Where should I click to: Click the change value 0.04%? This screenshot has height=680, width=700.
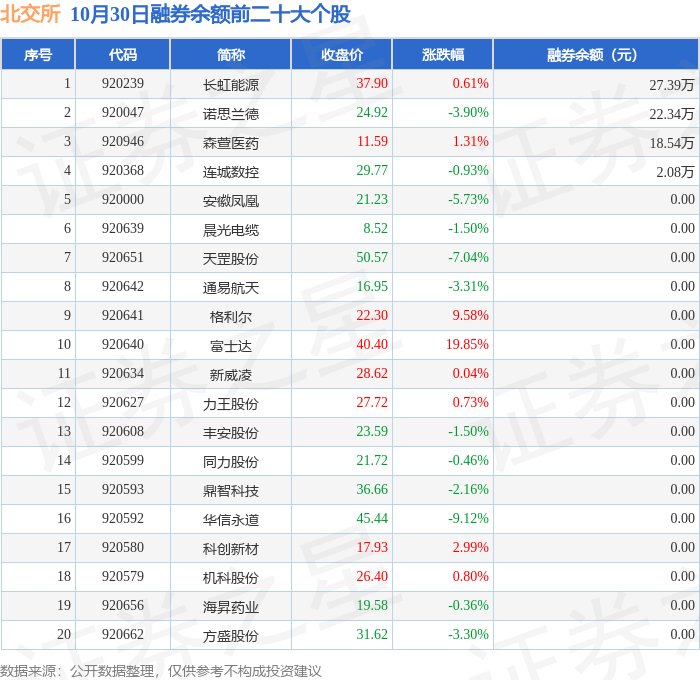pyautogui.click(x=471, y=374)
